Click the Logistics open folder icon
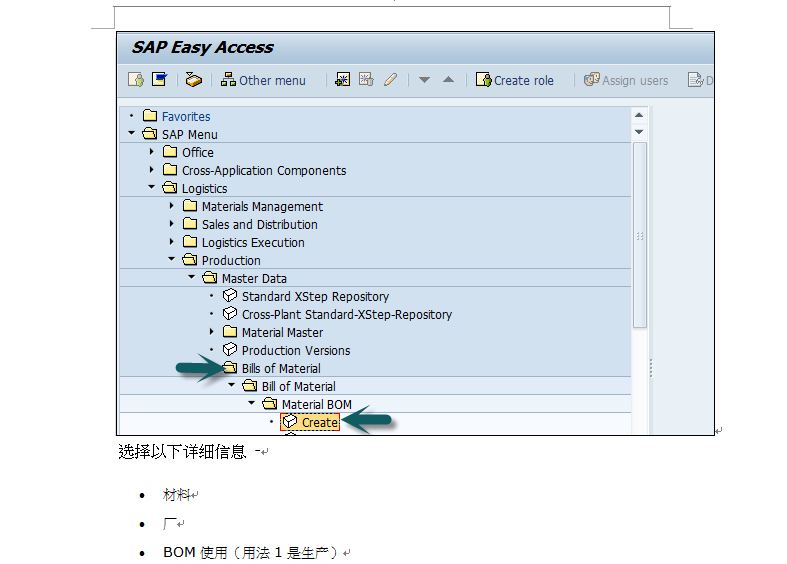This screenshot has height=564, width=787. pos(170,188)
